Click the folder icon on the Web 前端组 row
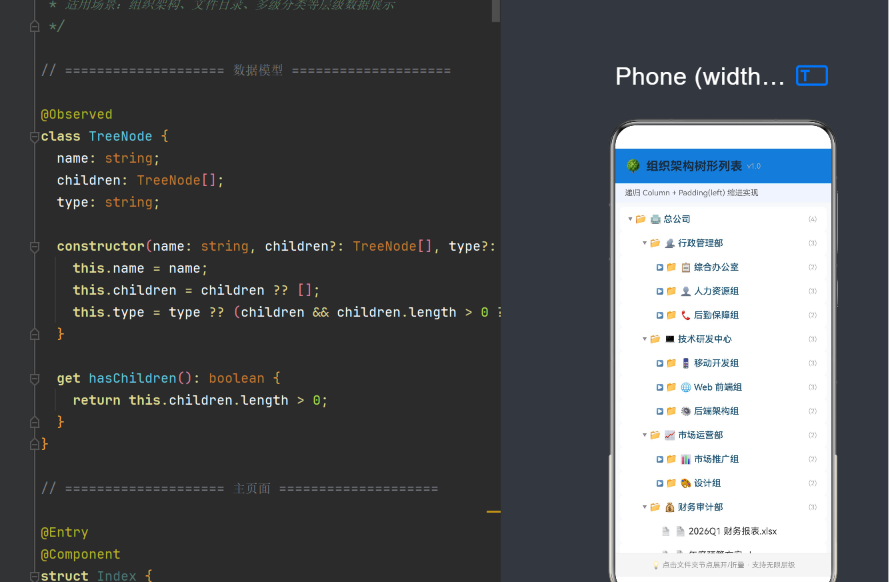The height and width of the screenshot is (582, 889). tap(671, 387)
